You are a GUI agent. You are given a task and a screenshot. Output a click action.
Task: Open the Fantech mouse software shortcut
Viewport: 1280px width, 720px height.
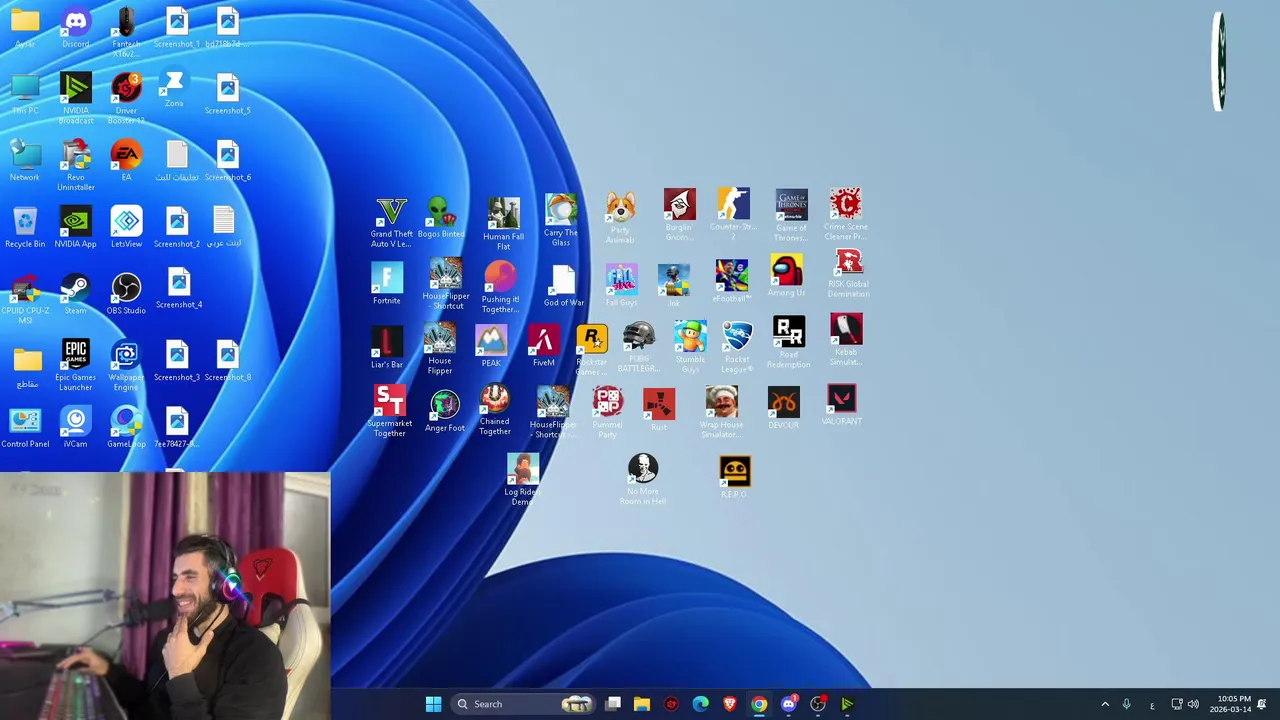point(126,32)
